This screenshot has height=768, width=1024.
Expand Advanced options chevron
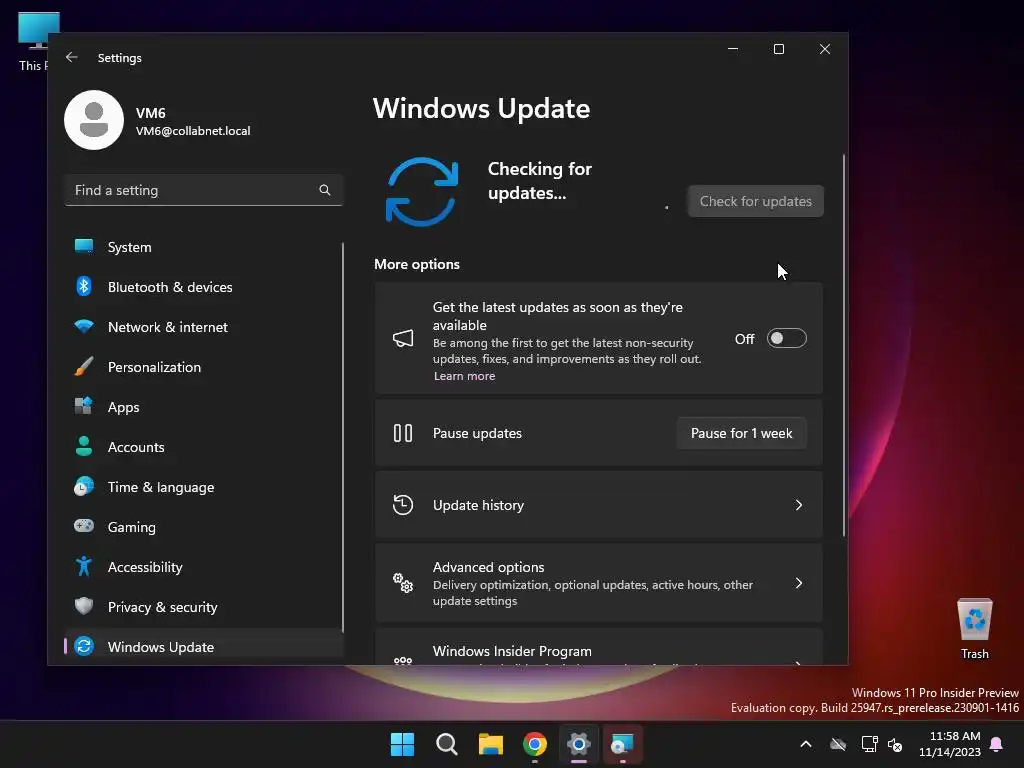[799, 583]
